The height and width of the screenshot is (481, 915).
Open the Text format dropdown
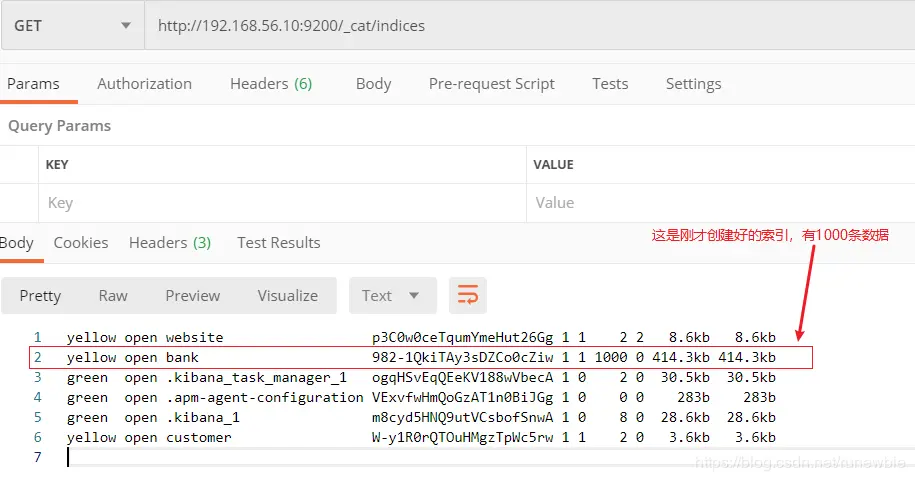(x=391, y=295)
